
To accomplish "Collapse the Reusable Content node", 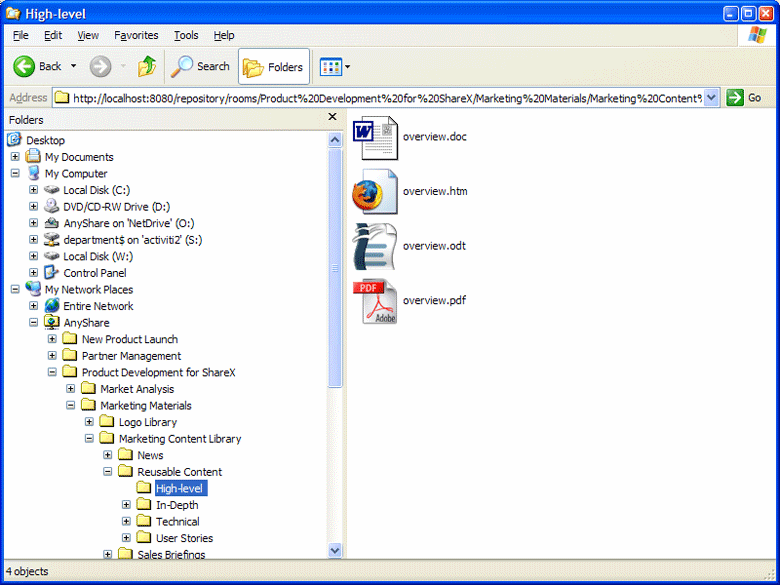I will click(x=107, y=472).
